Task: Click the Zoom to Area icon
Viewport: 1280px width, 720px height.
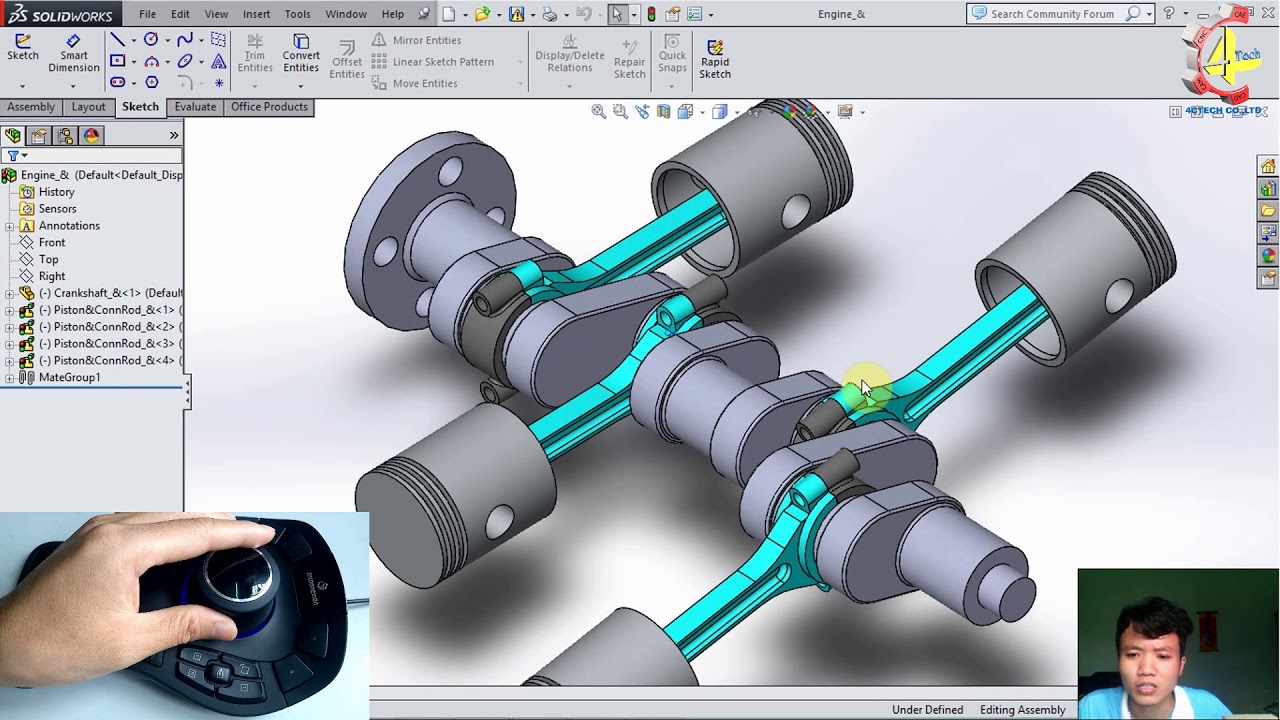Action: [x=620, y=111]
